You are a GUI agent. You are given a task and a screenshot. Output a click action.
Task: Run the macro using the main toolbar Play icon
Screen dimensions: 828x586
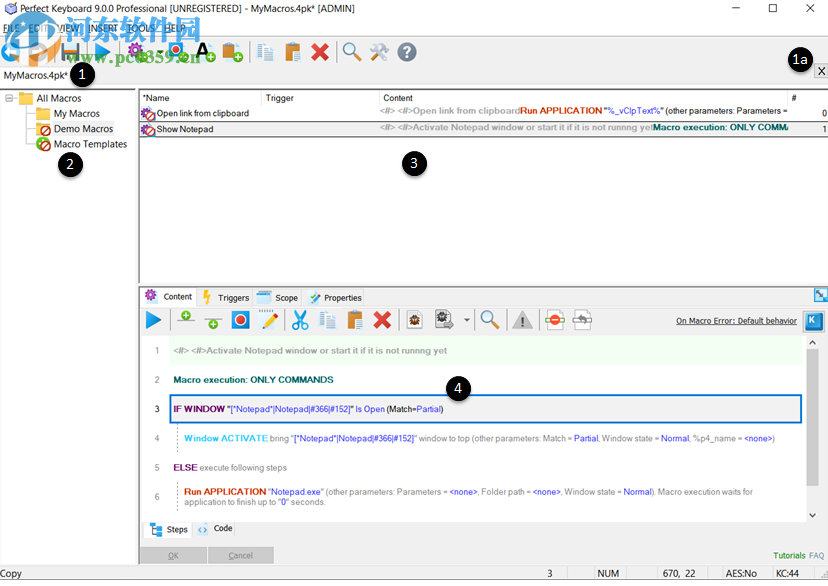click(101, 52)
